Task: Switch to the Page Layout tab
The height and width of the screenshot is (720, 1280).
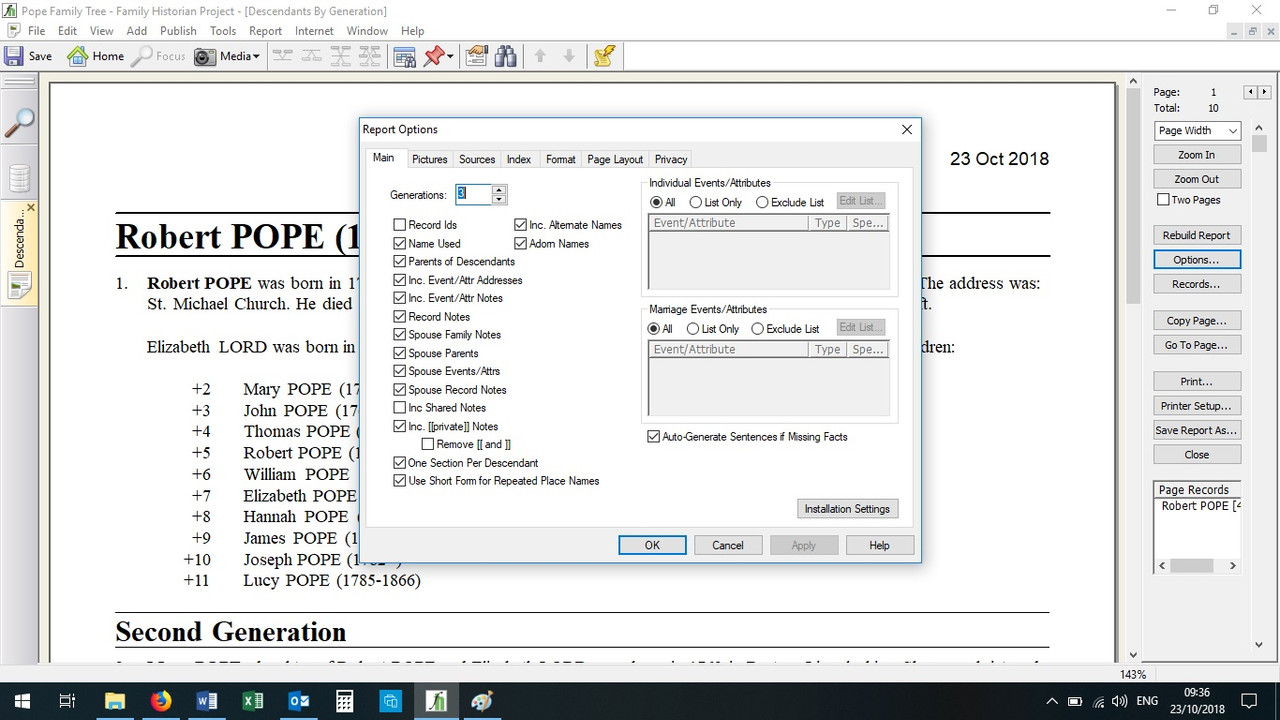Action: pos(615,159)
